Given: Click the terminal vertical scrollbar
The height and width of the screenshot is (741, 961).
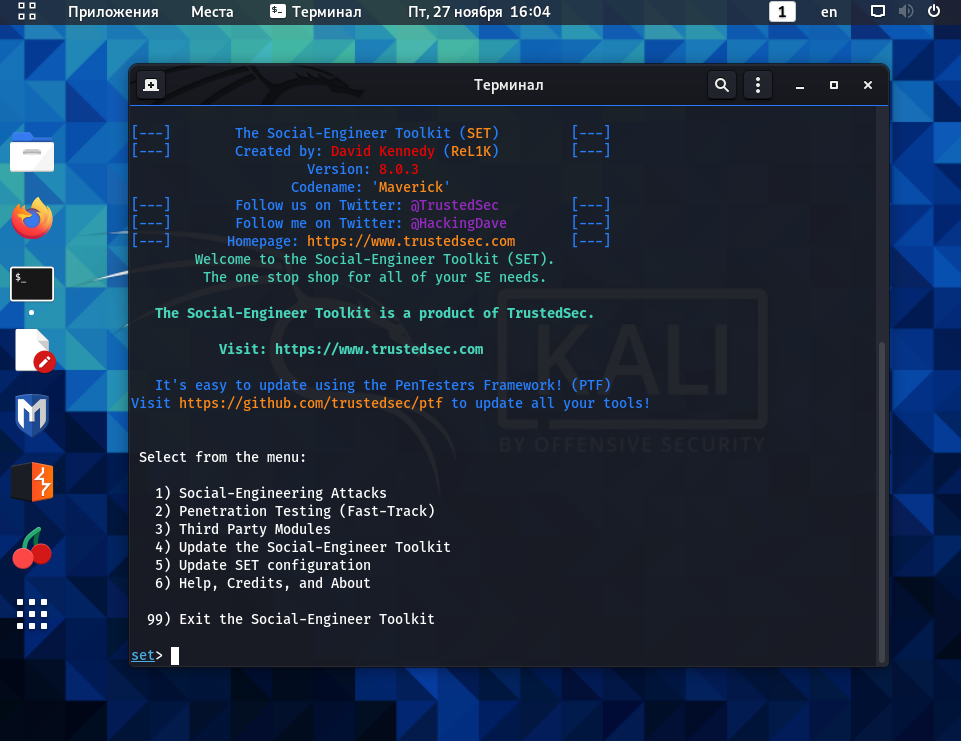Looking at the screenshot, I should pos(882,501).
